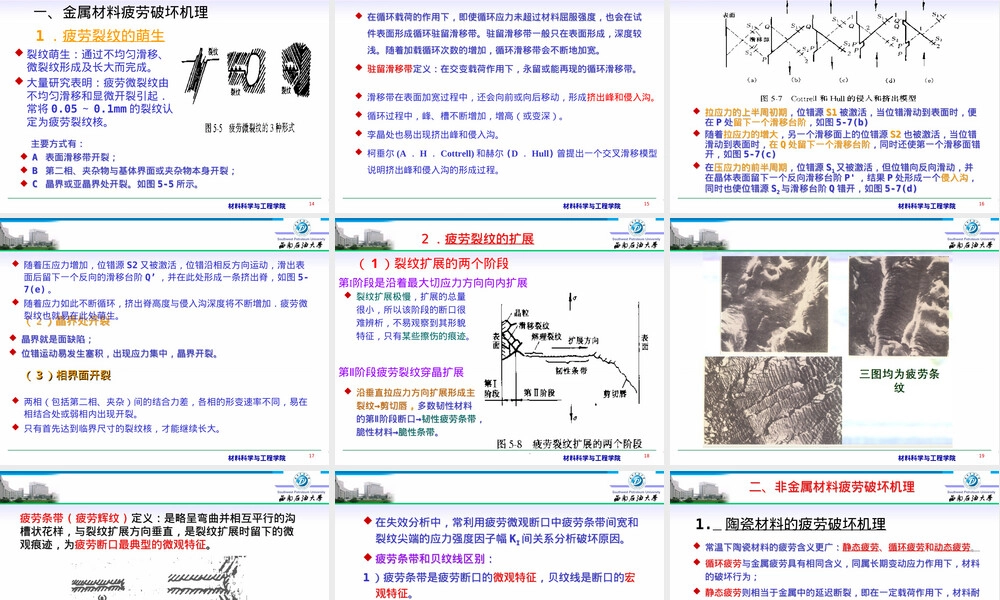
Task: Click red text '疲劳条带（疲劳辉纹）'
Action: pos(74,518)
